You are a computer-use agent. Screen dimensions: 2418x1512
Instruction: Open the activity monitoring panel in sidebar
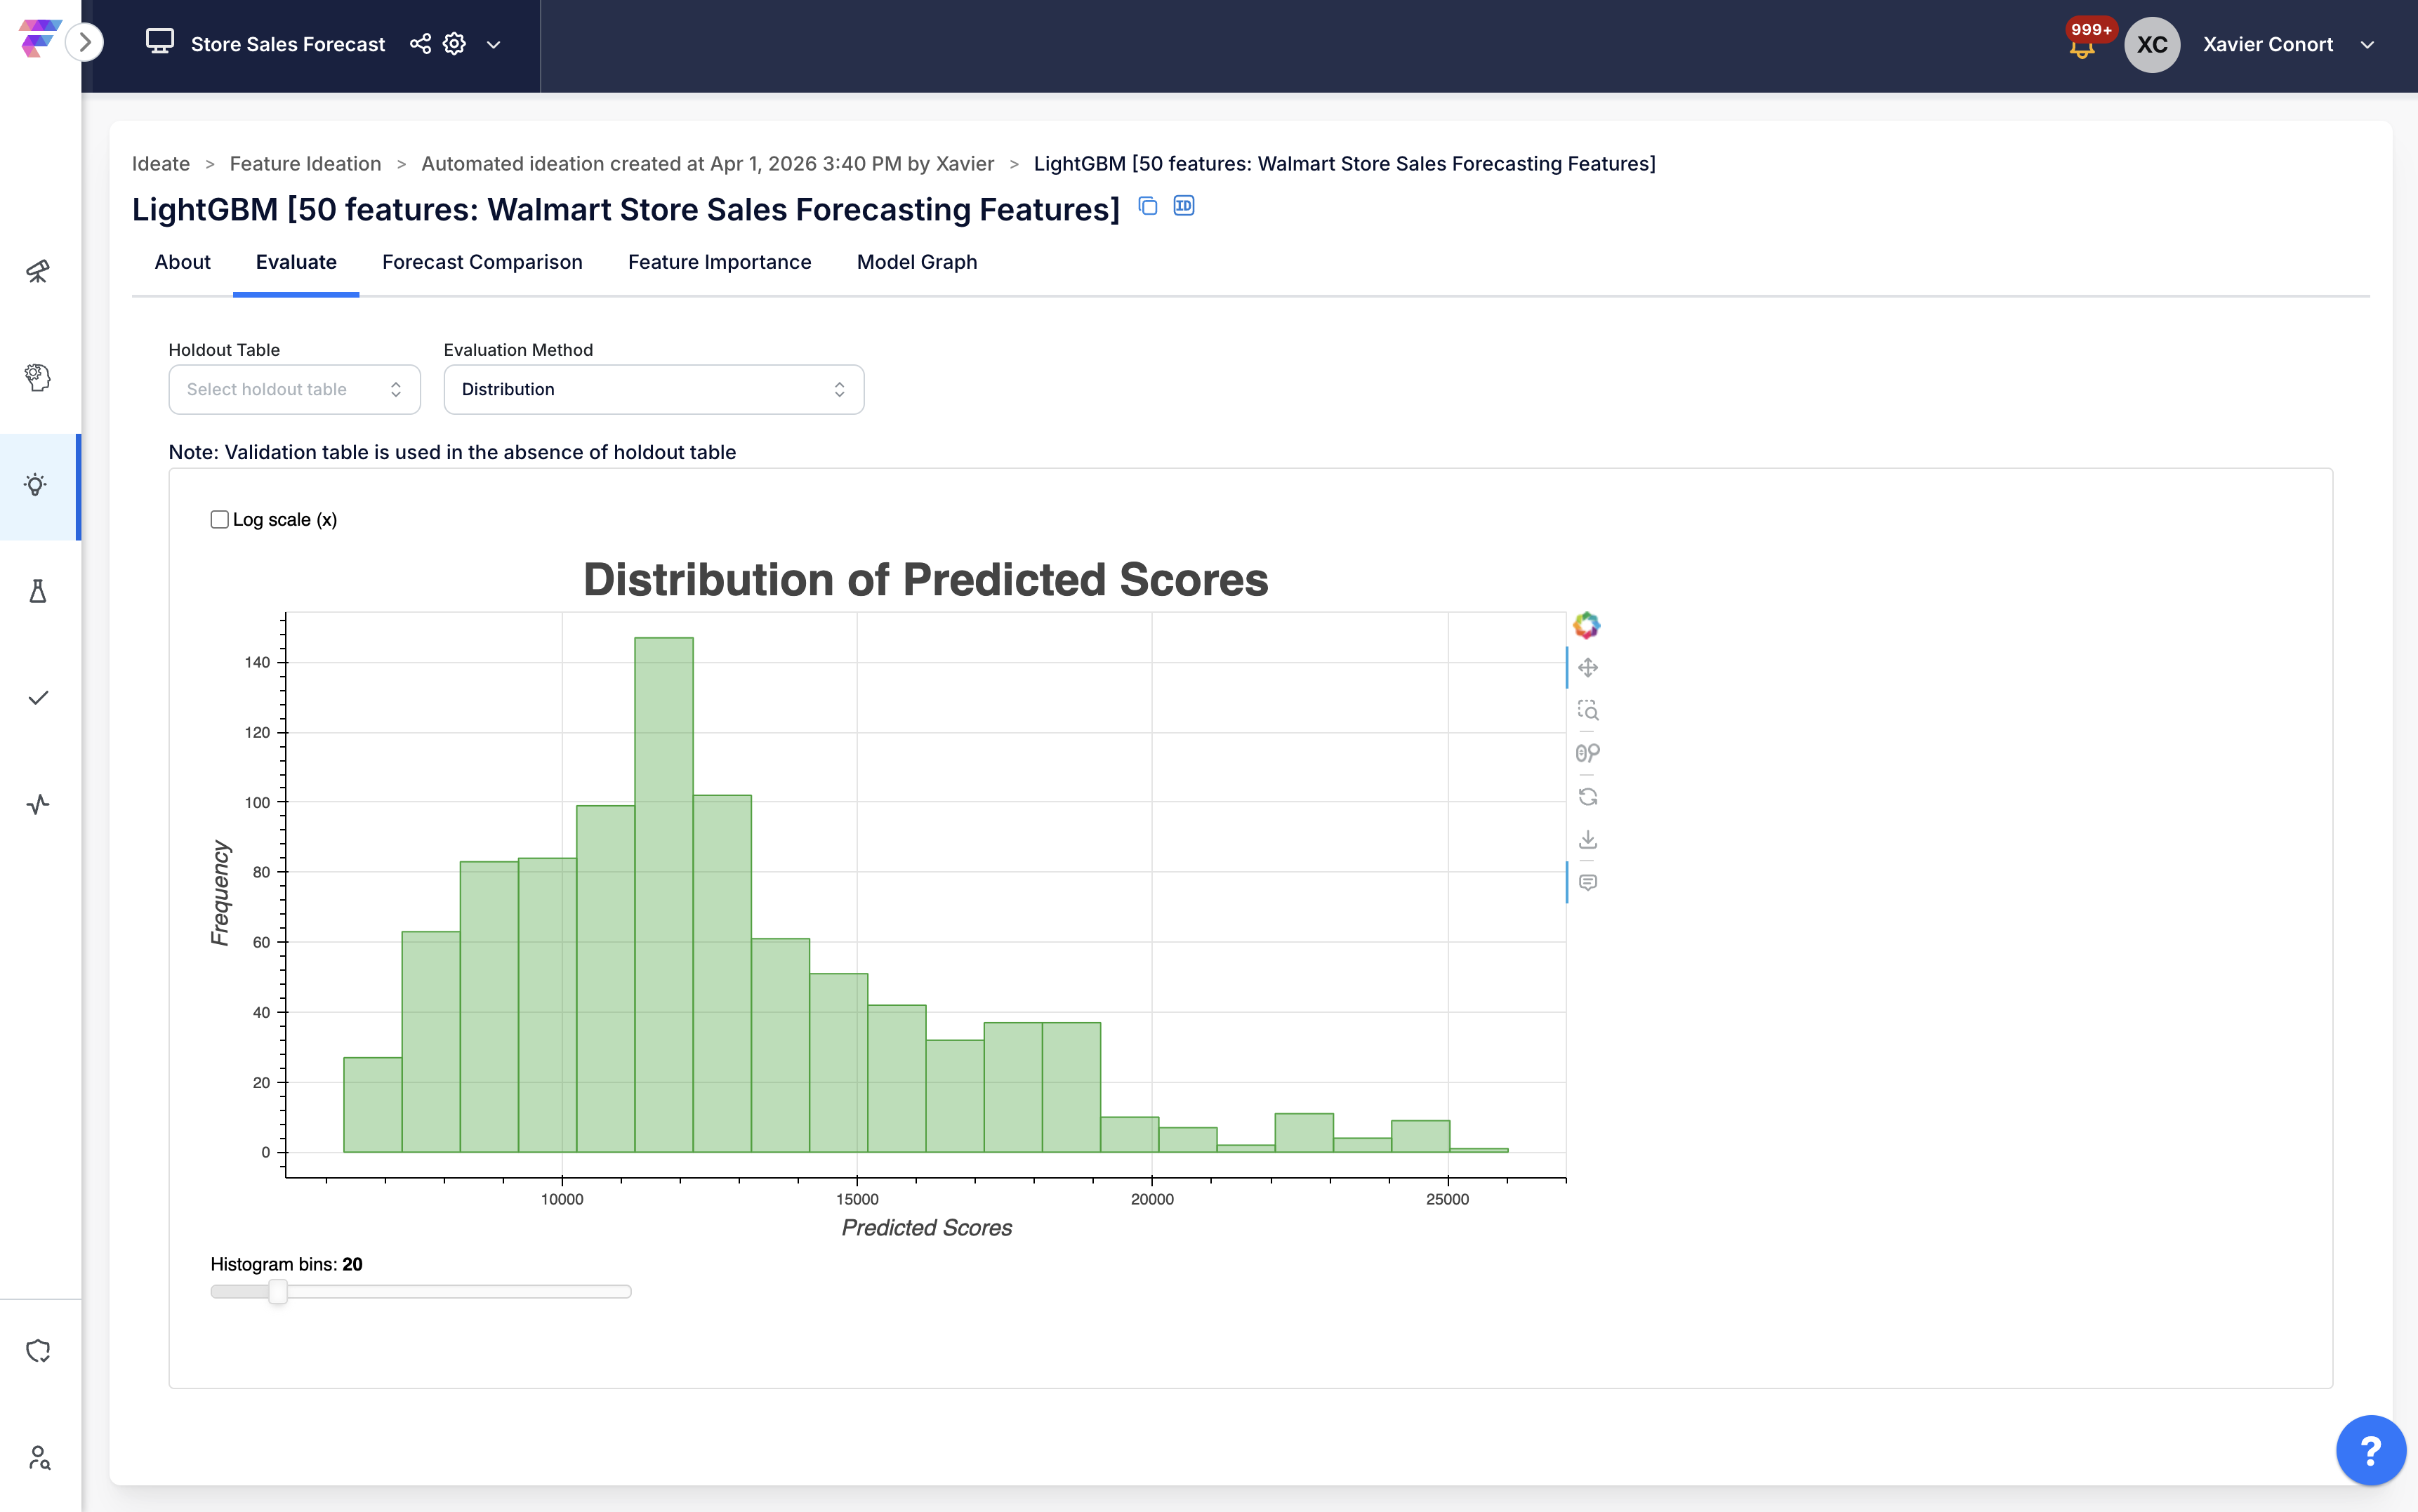click(38, 803)
